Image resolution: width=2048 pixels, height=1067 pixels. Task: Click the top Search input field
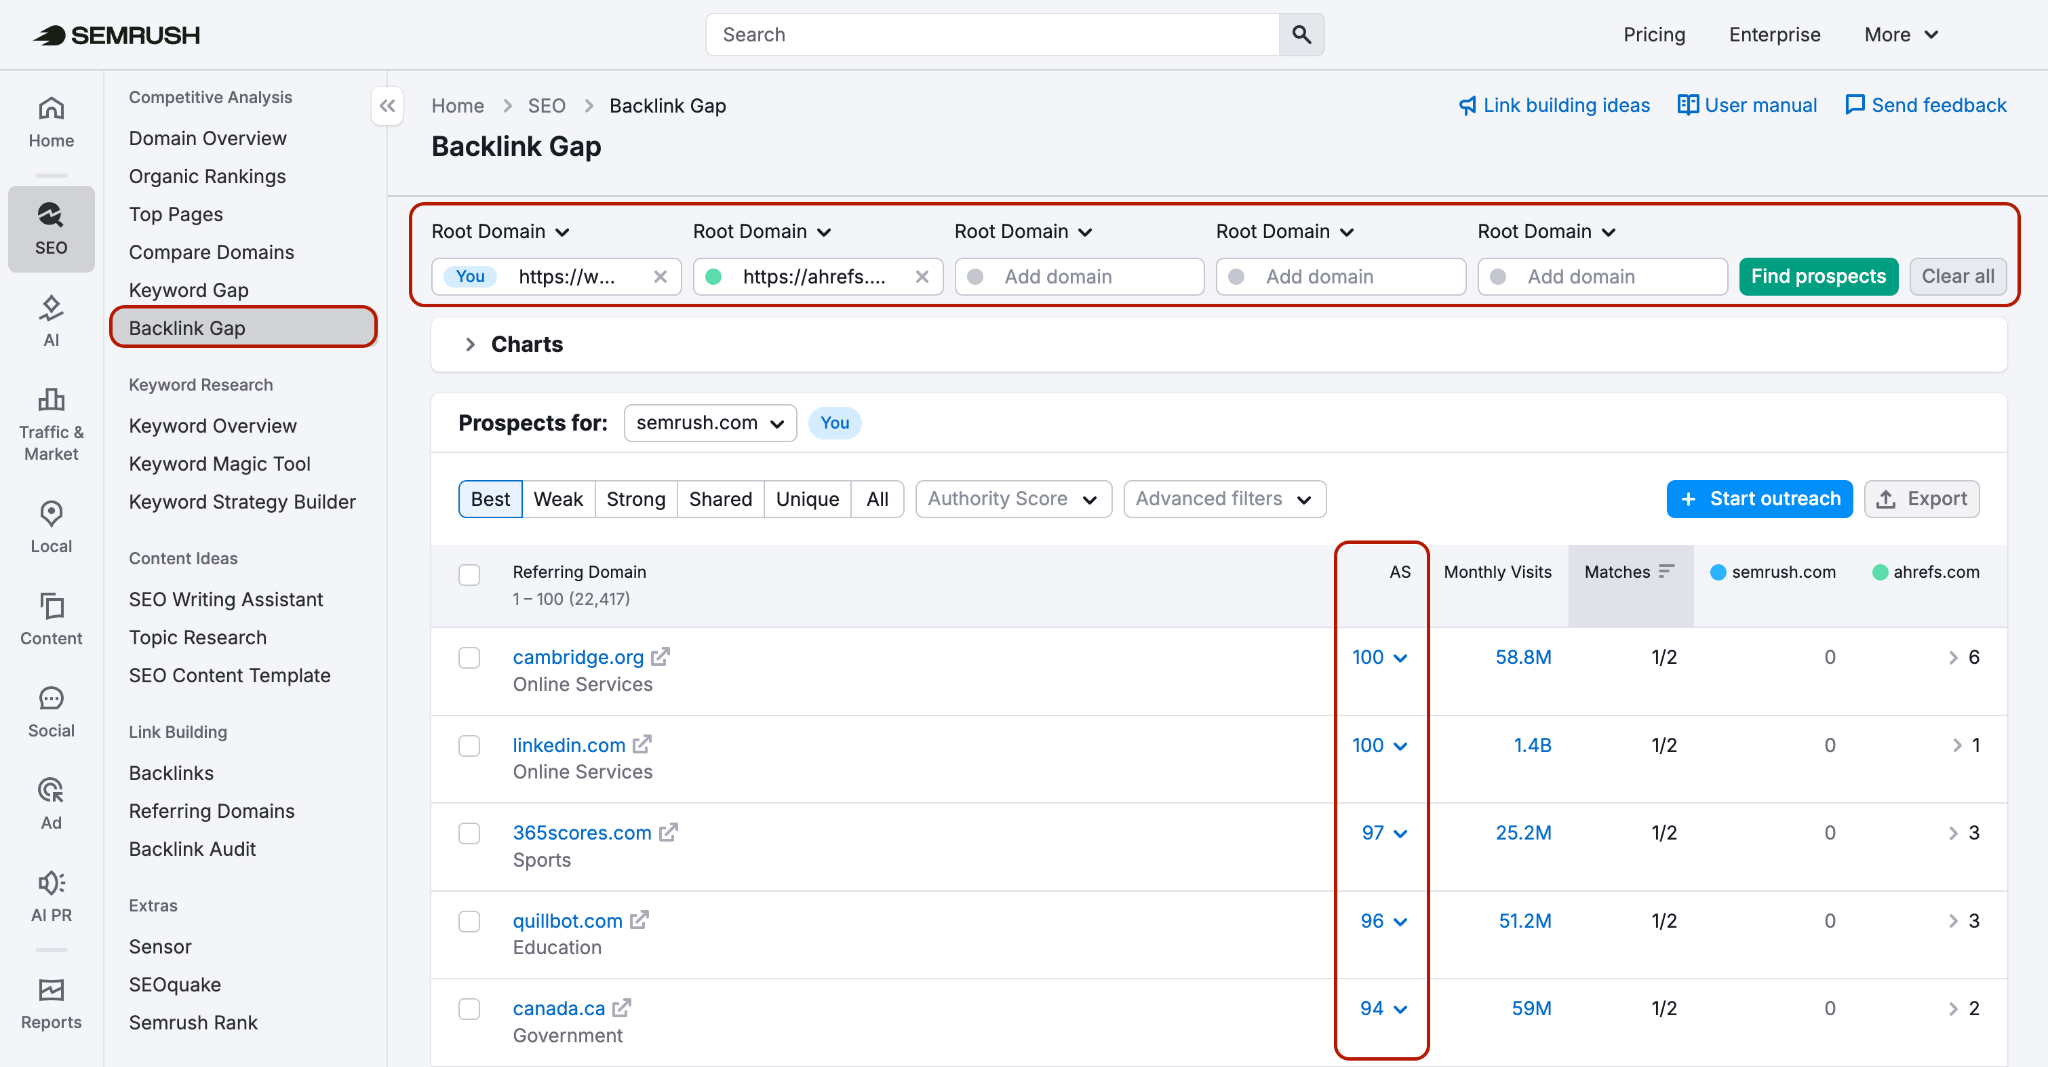click(992, 35)
